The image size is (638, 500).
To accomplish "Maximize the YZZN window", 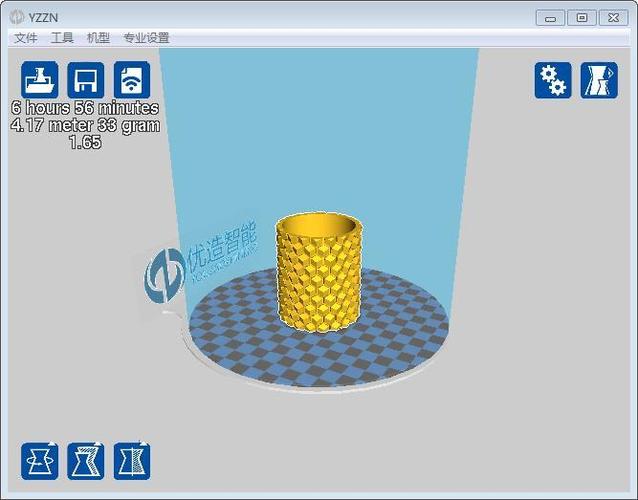I will pos(582,17).
